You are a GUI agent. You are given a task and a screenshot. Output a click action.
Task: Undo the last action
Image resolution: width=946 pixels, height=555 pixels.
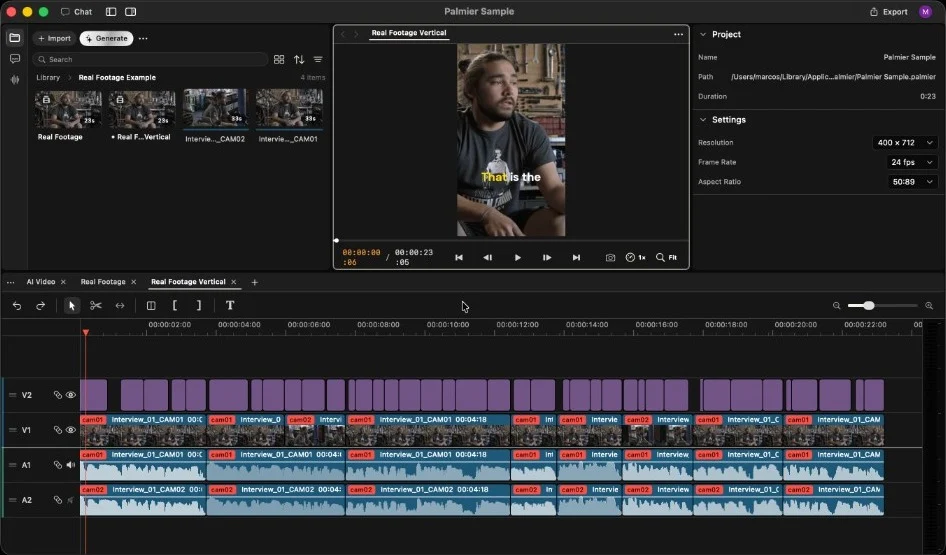[x=17, y=306]
